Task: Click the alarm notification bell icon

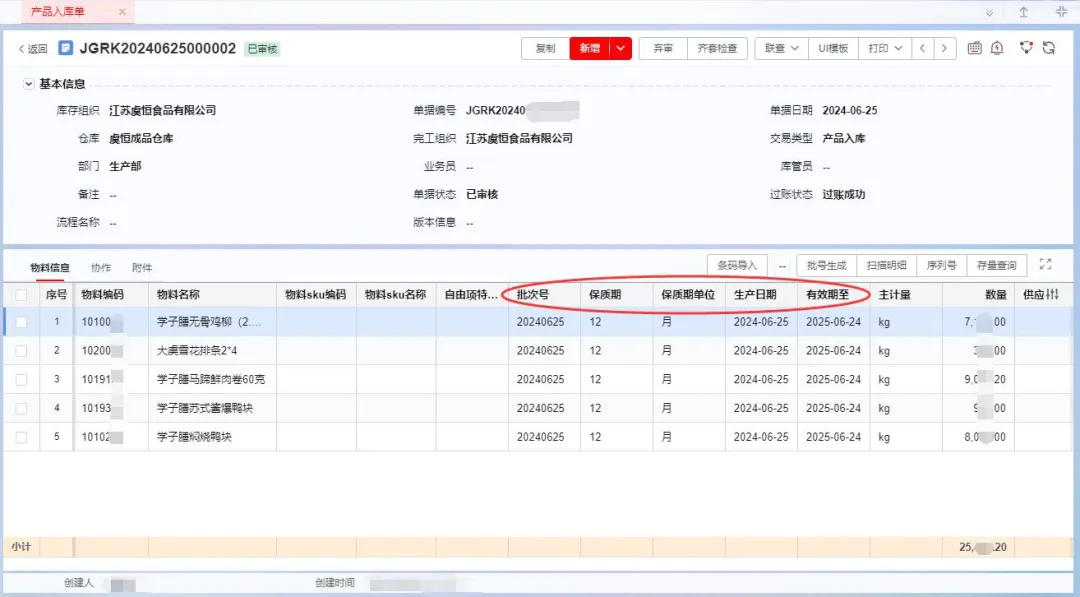Action: pos(997,48)
